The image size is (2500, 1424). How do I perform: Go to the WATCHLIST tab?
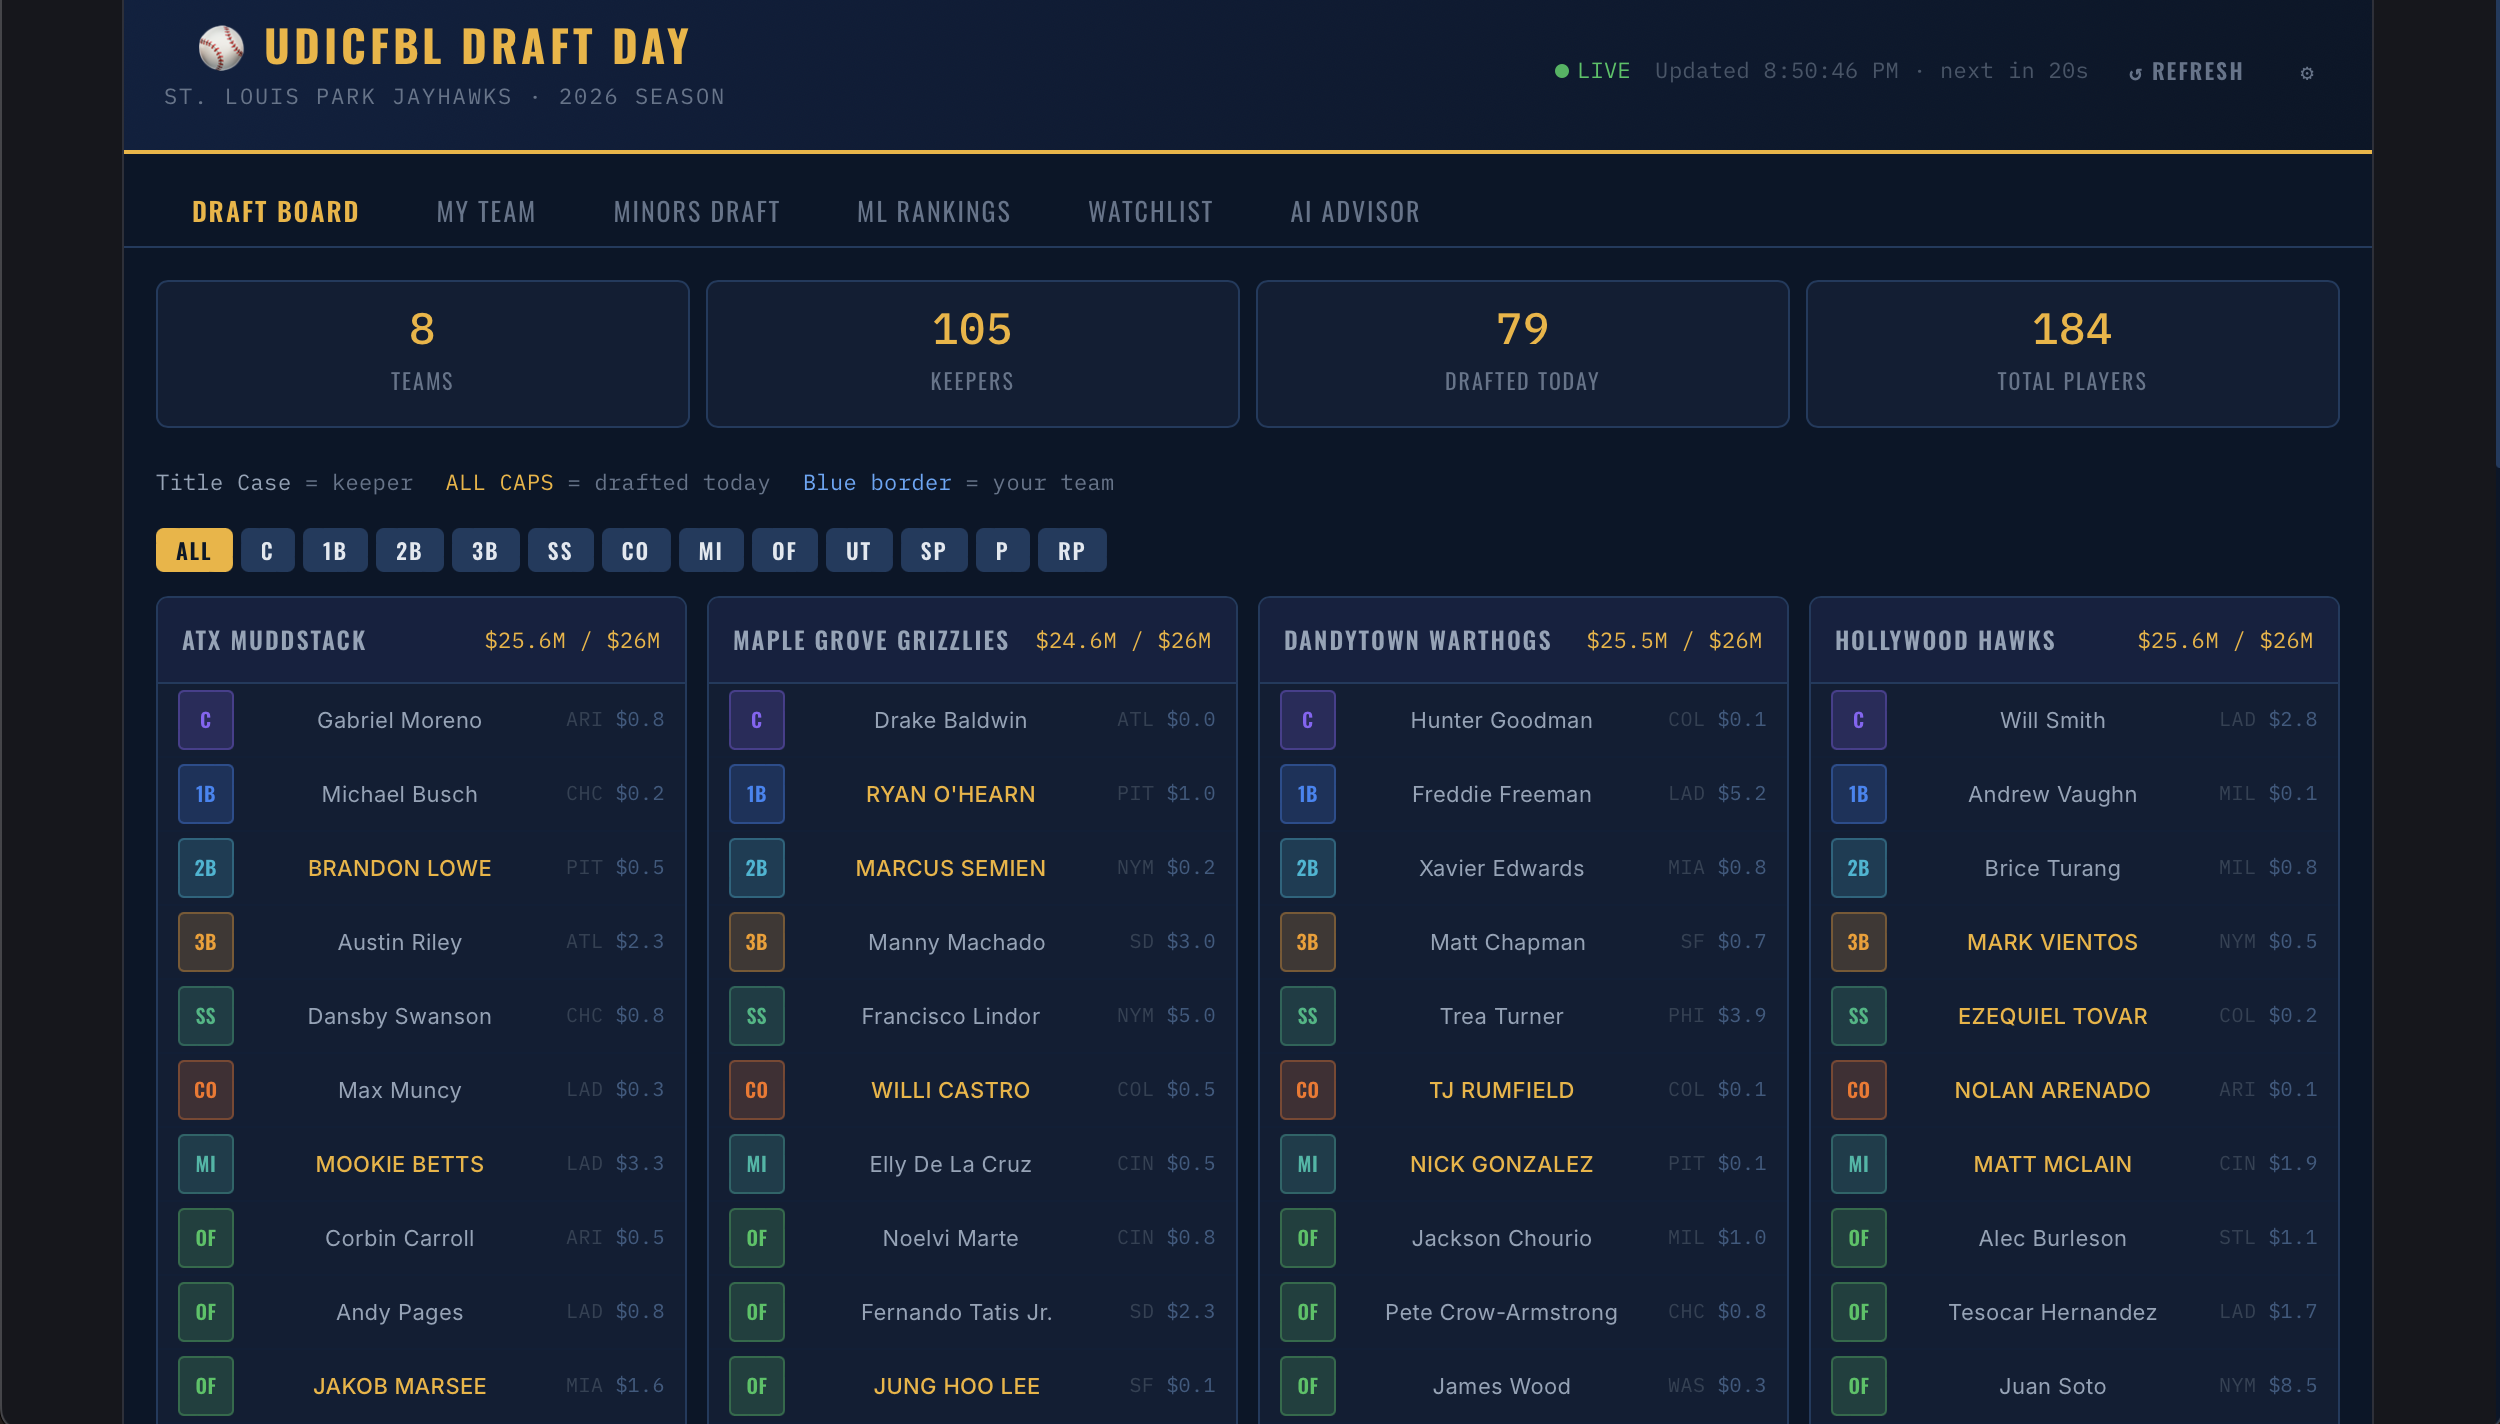coord(1150,212)
